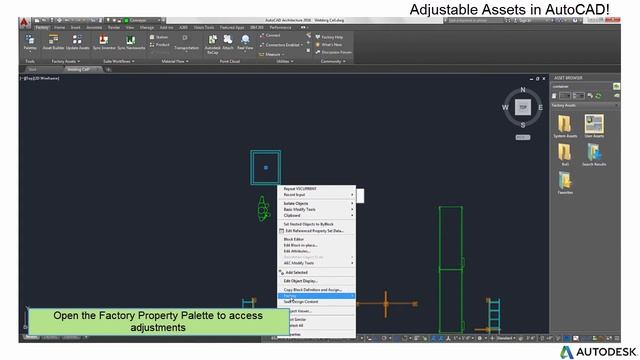Expand the Factory Assets panel dropdown
This screenshot has width=640, height=360.
tap(65, 61)
